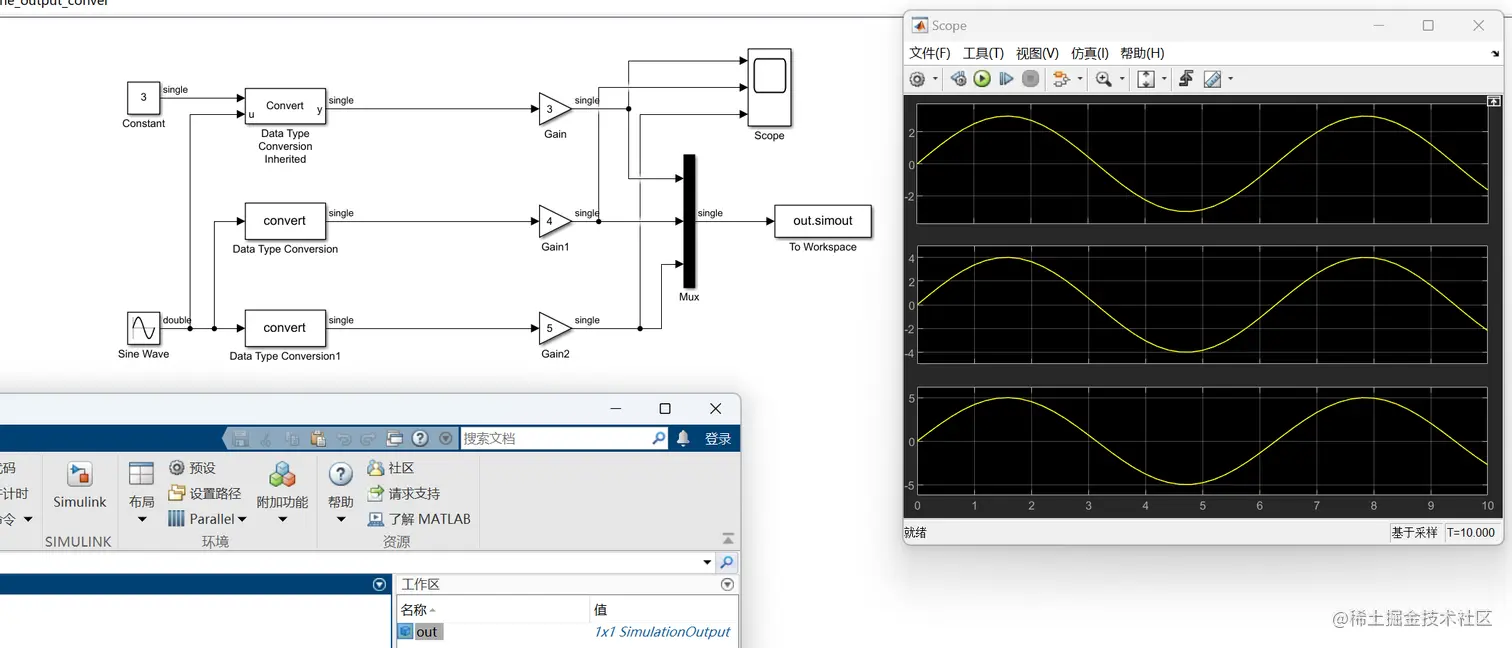Screen dimensions: 1512x648
Task: Open dropdown beside the signal selector icon
Action: tap(1080, 79)
